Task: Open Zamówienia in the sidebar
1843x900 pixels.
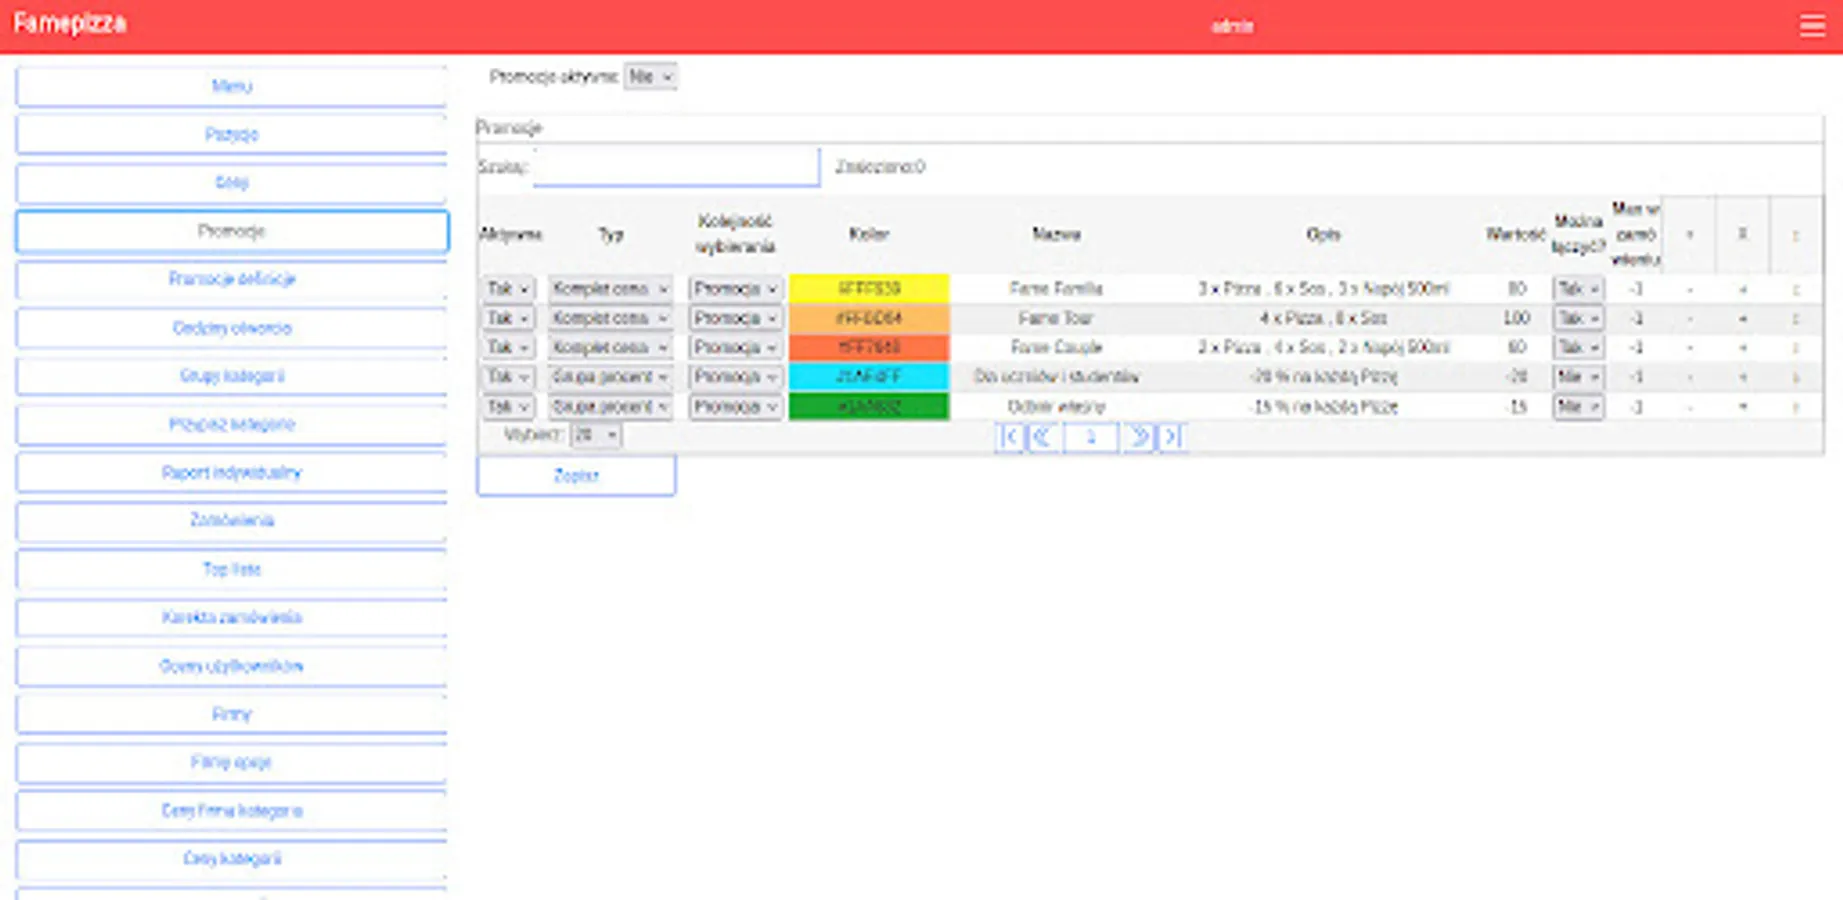Action: 232,521
